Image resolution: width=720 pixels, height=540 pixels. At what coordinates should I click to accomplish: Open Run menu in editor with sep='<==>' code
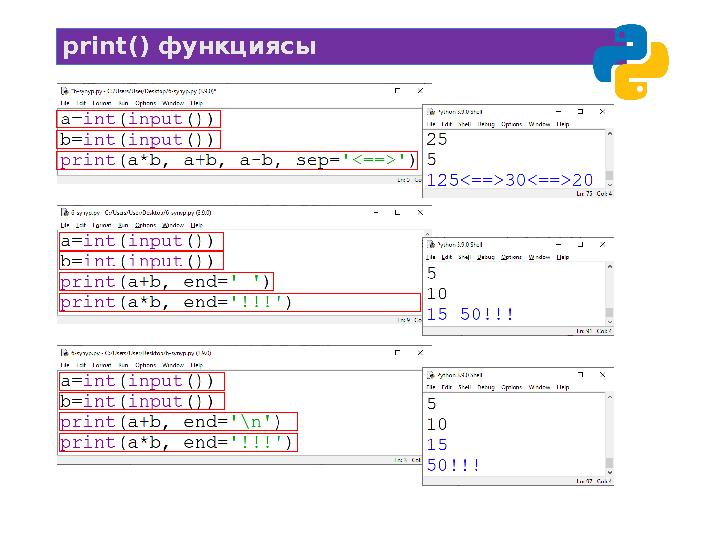coord(123,103)
